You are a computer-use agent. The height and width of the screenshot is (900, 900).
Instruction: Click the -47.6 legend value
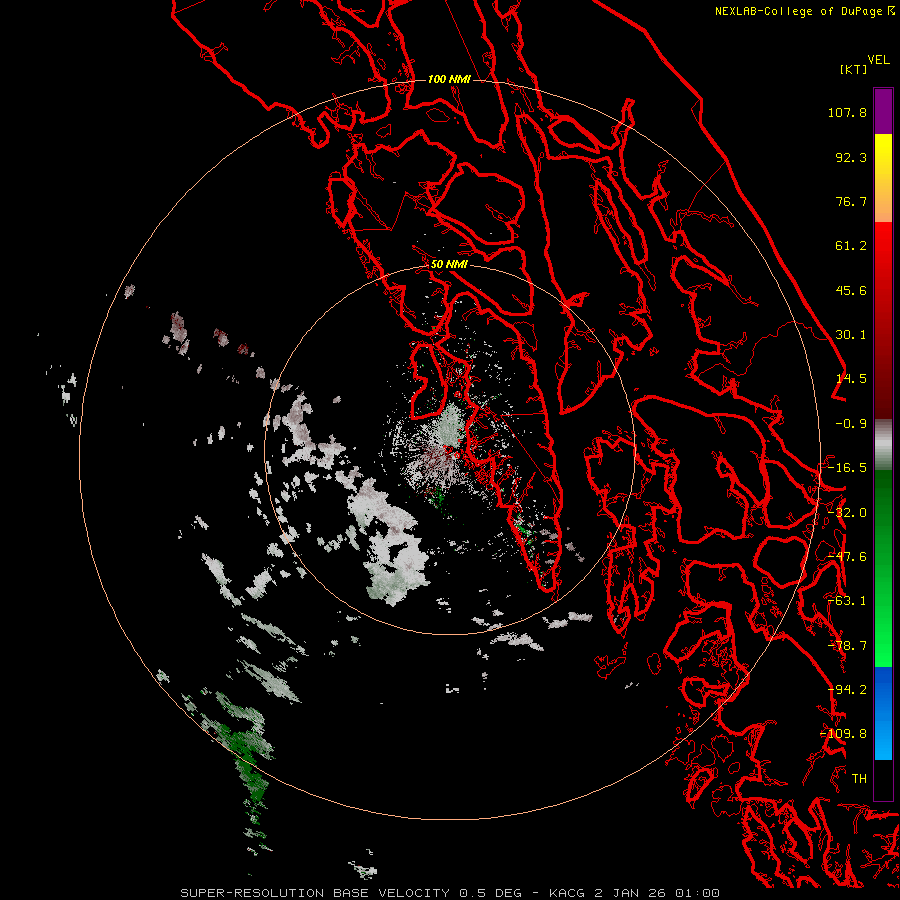(847, 557)
